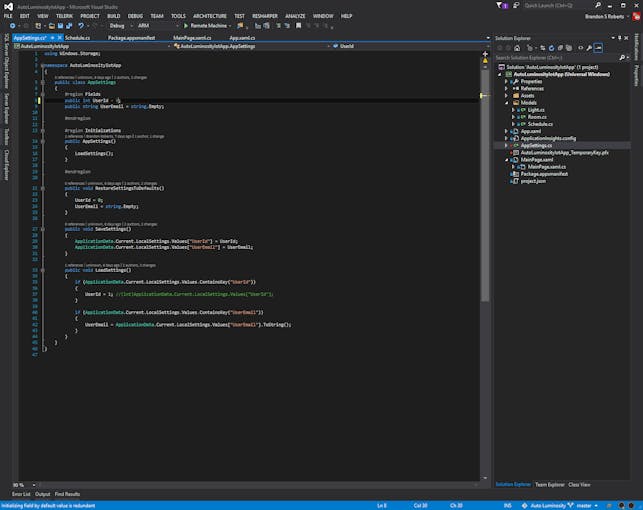Open the BUILD menu
643x510 pixels.
[114, 16]
